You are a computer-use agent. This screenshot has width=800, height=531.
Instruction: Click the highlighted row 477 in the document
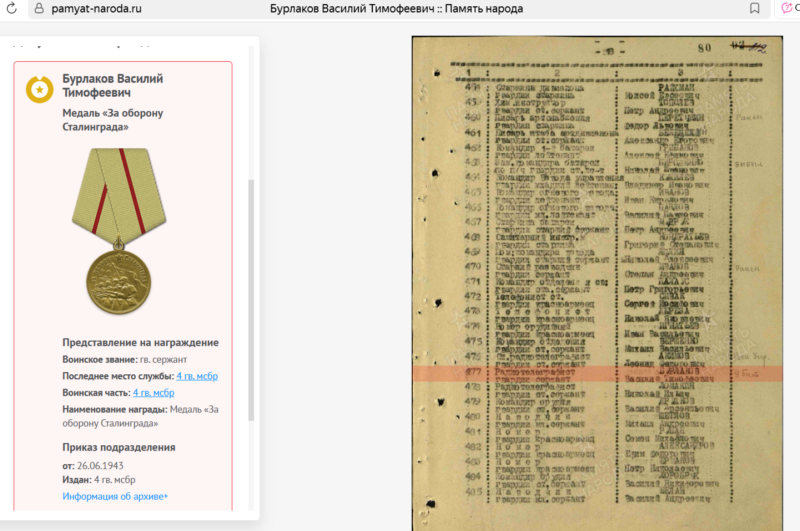tap(597, 373)
